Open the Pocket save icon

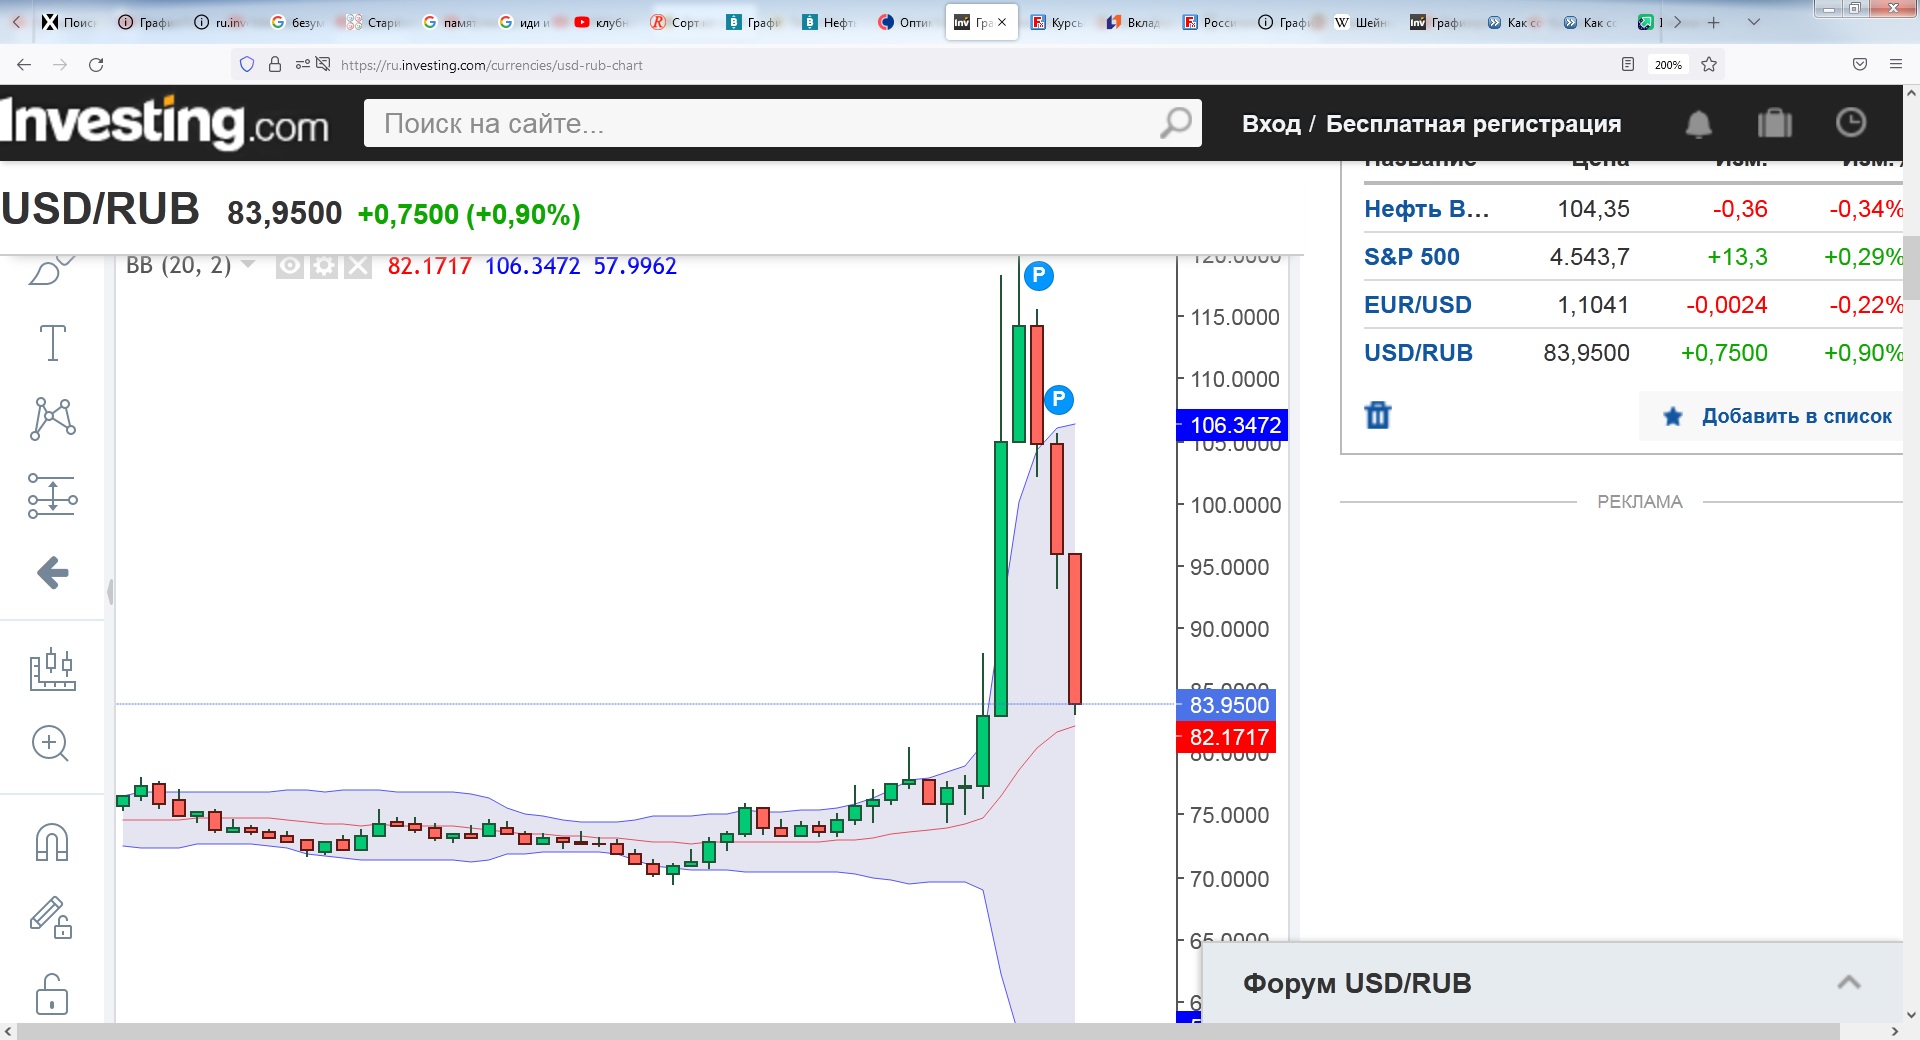tap(1860, 64)
